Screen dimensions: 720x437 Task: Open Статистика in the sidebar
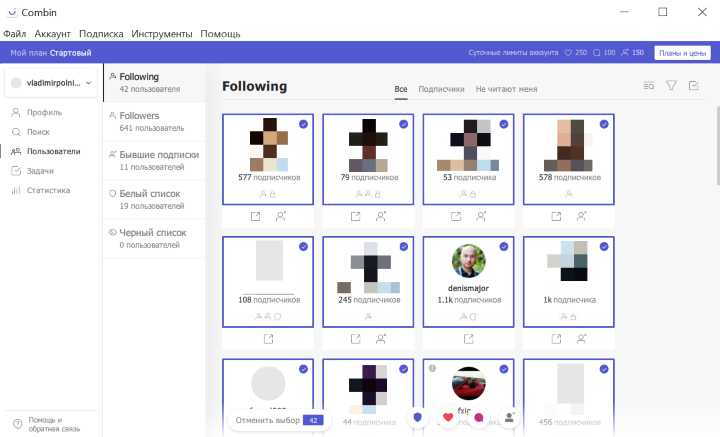48,190
